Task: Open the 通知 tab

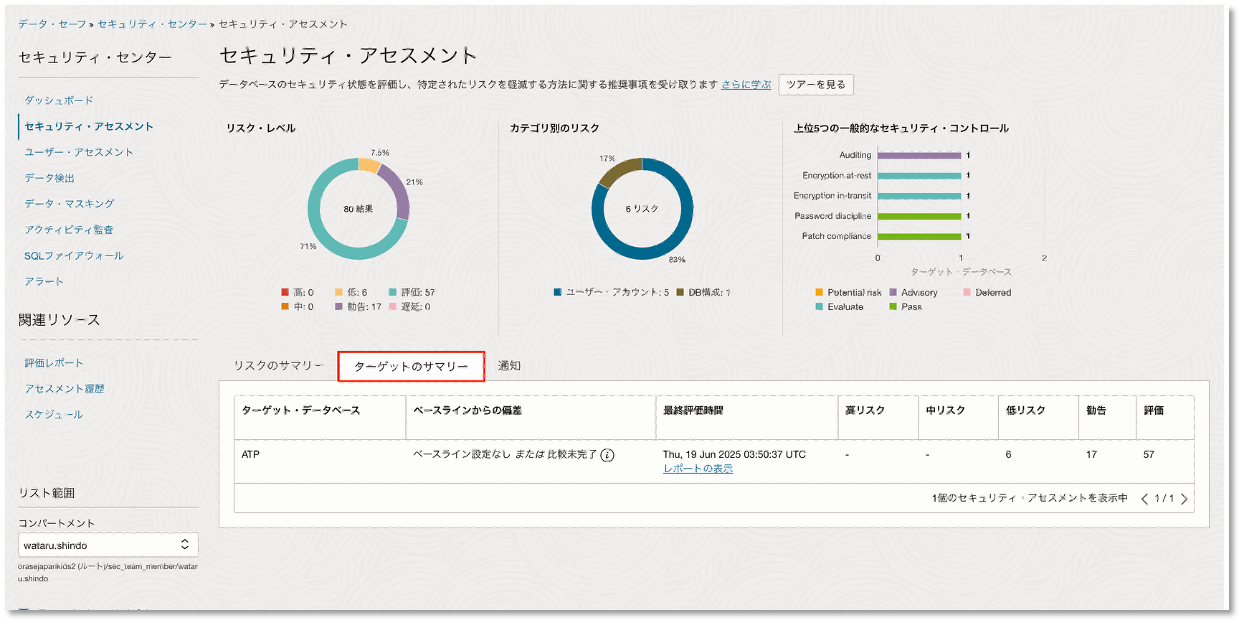Action: tap(509, 366)
